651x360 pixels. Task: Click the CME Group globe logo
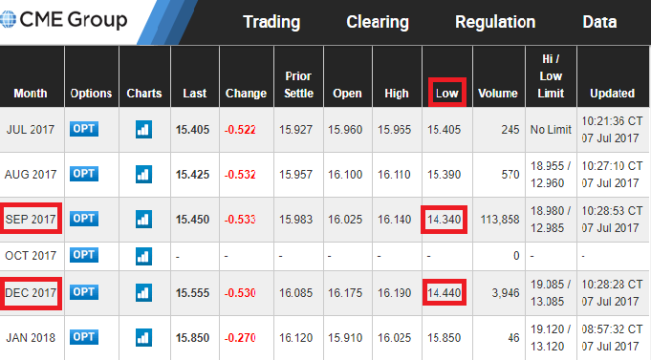7,20
